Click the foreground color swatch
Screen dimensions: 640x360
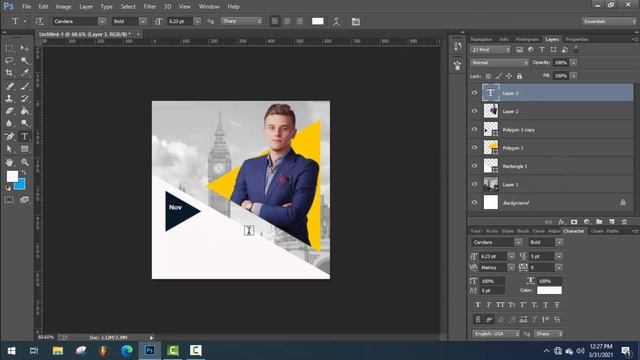(x=12, y=176)
